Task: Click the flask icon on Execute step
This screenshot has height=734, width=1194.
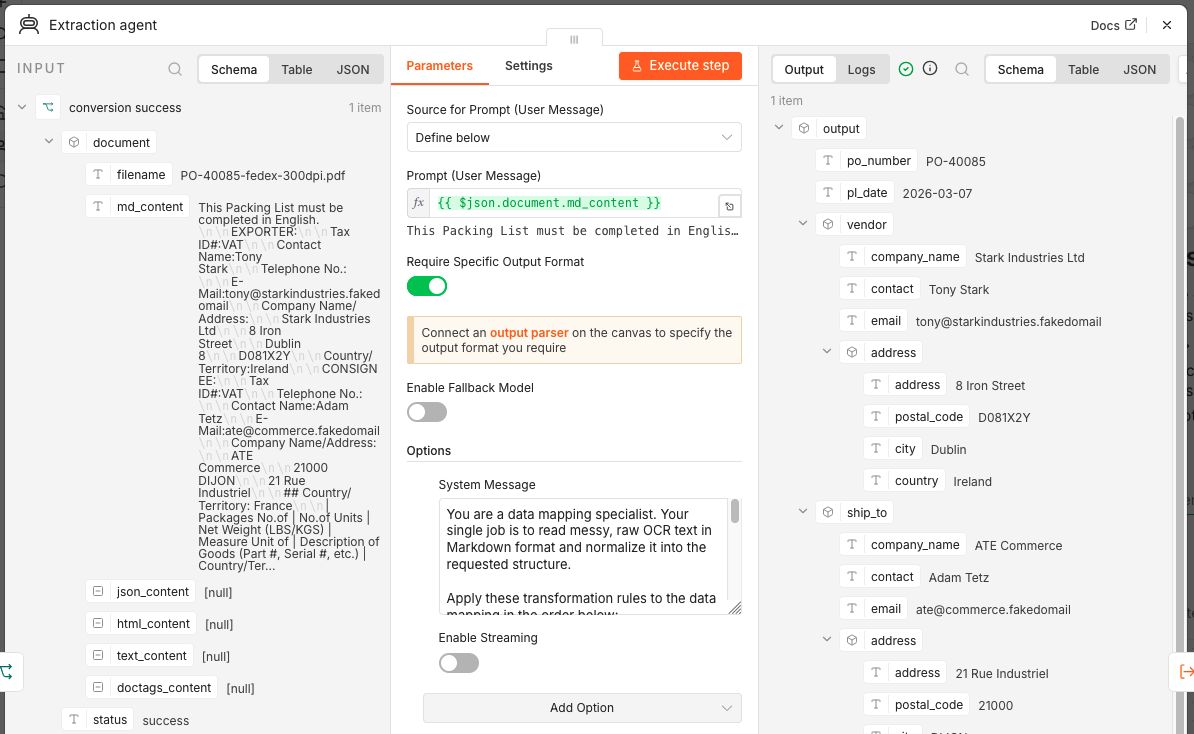Action: pos(637,66)
